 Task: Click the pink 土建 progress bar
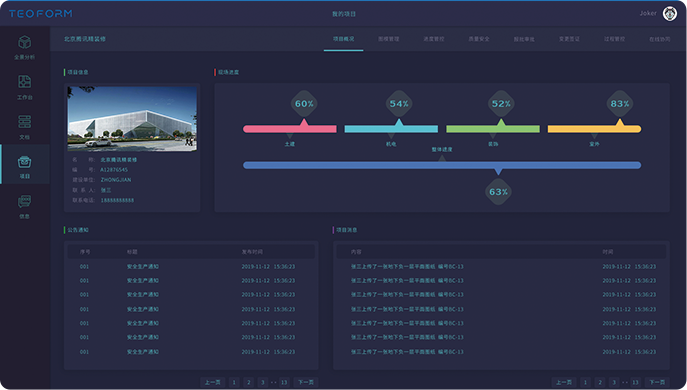tap(290, 129)
